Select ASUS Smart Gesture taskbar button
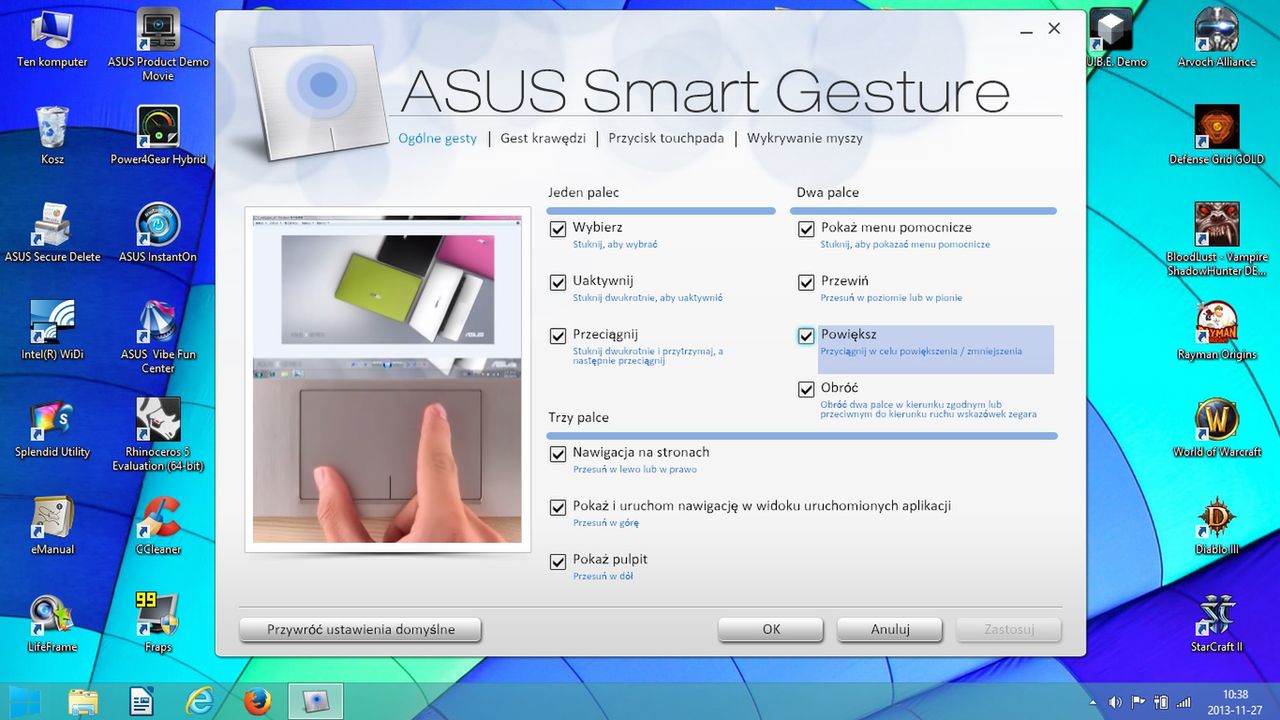 point(316,701)
